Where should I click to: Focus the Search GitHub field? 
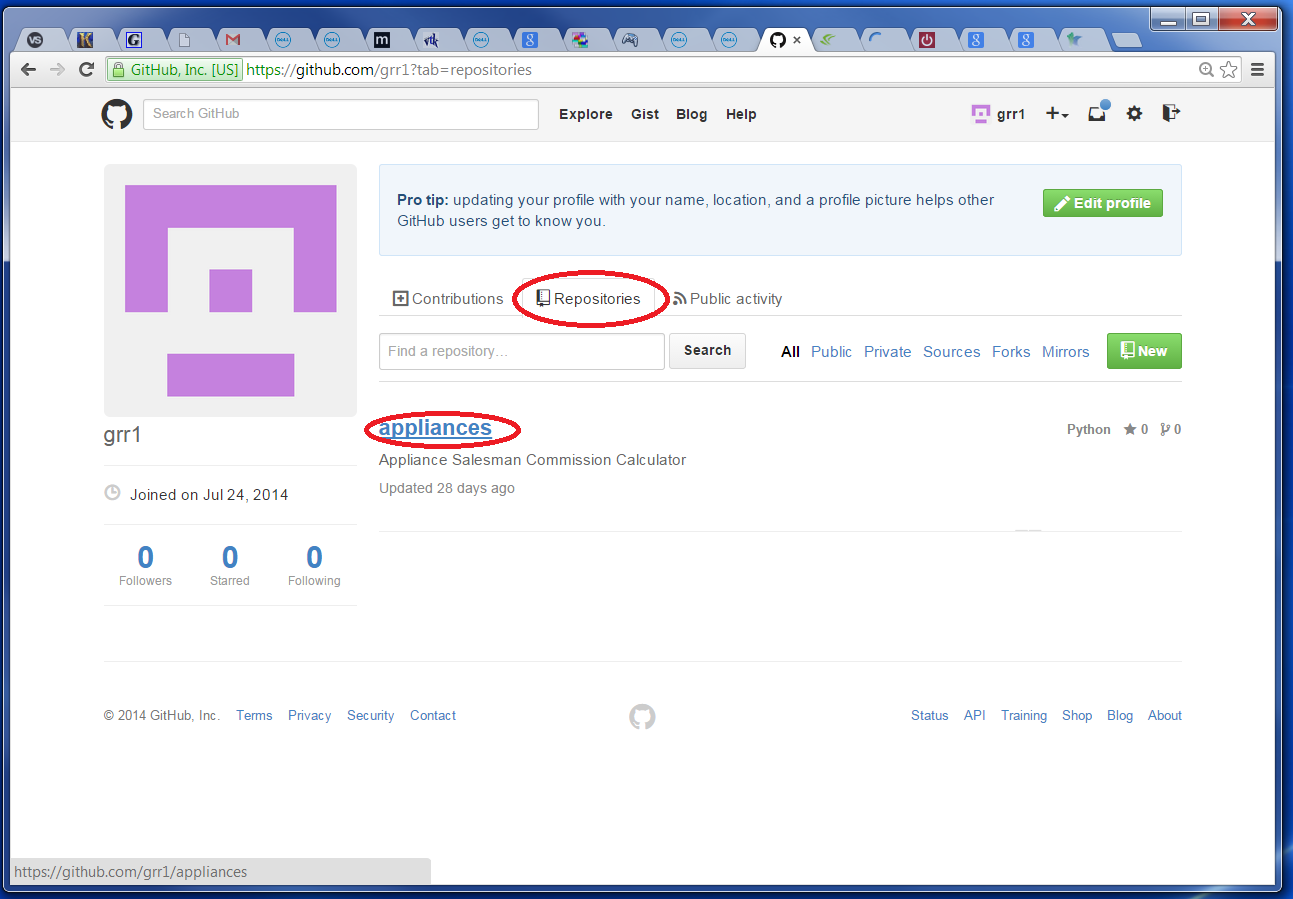coord(341,114)
